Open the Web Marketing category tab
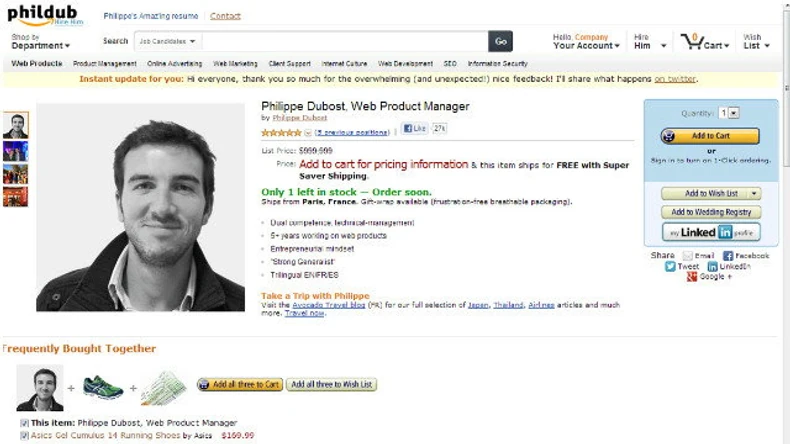 click(x=234, y=63)
